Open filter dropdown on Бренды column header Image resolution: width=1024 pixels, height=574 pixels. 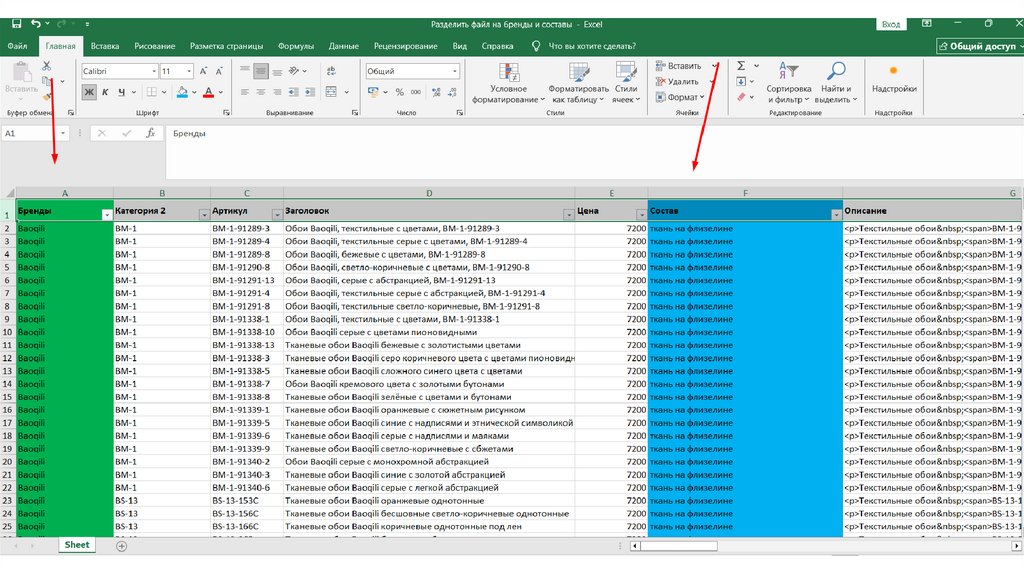106,214
